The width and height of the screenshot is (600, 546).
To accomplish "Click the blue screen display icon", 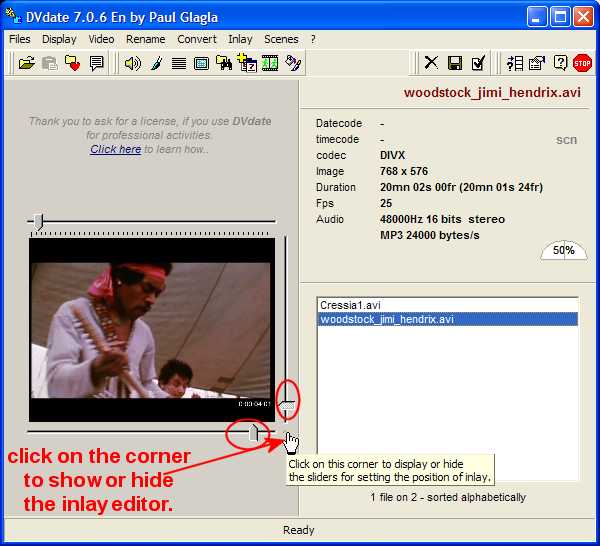I will 201,64.
